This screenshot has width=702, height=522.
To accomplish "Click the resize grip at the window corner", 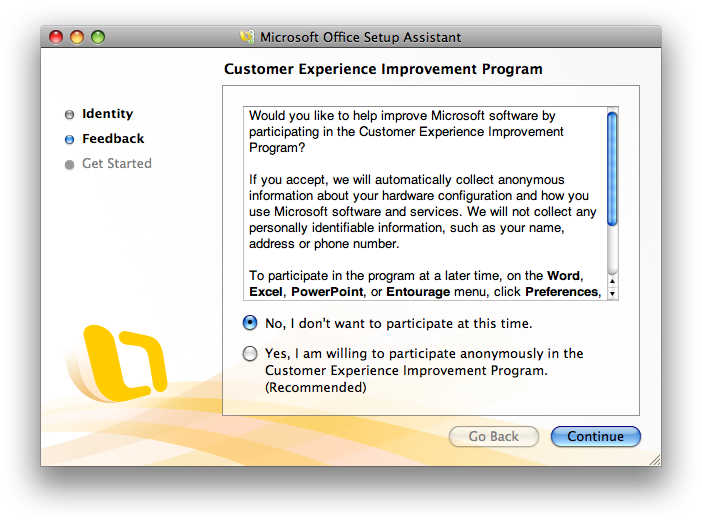I will [655, 460].
